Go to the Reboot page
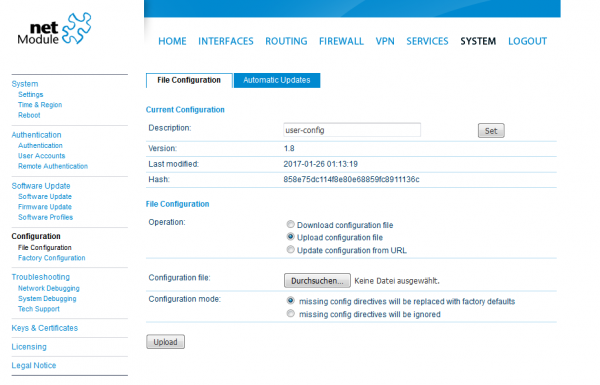Screen dimensions: 600x385 click(29, 115)
